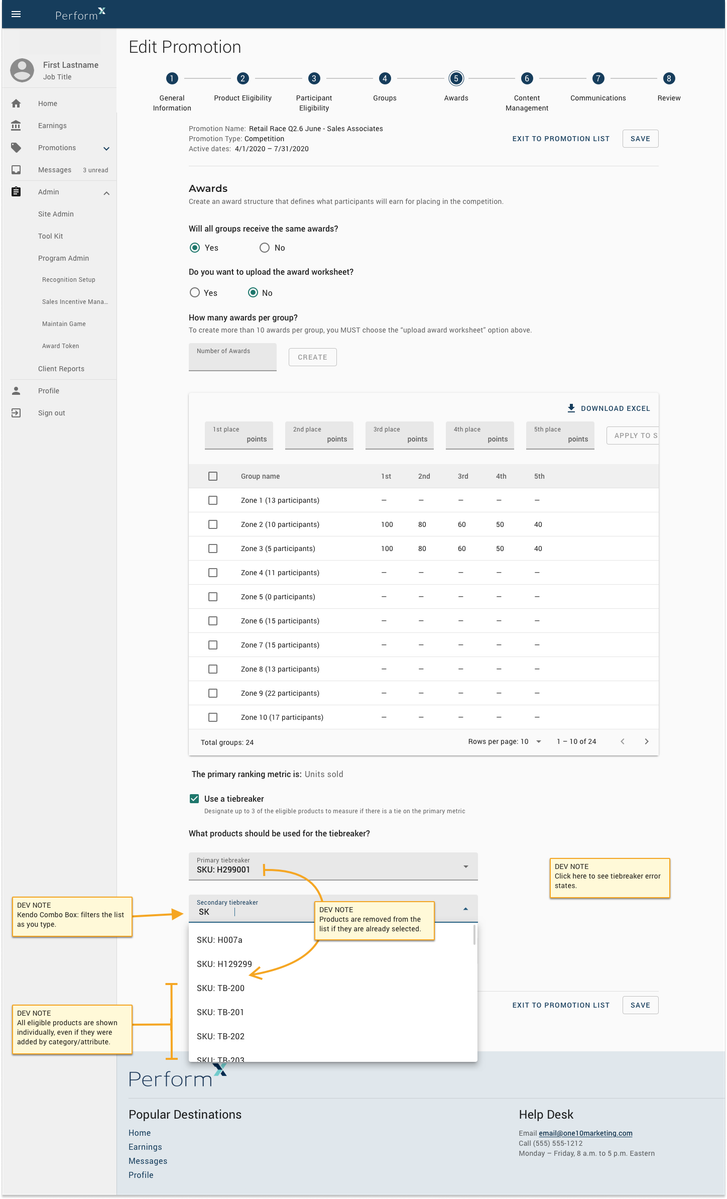Check the Zone 2 (10 participants) row
Viewport: 727px width, 1199px height.
click(x=213, y=525)
